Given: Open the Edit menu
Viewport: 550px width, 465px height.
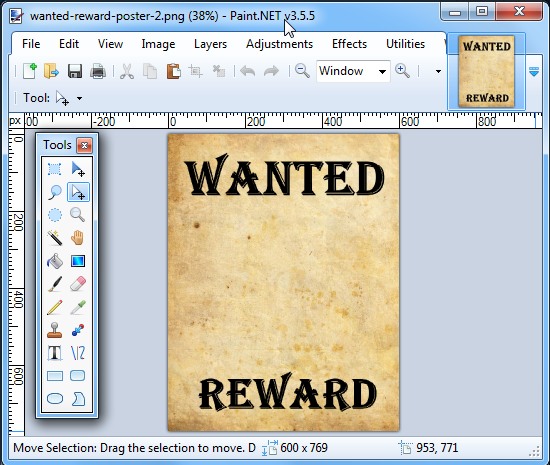Looking at the screenshot, I should pyautogui.click(x=69, y=44).
